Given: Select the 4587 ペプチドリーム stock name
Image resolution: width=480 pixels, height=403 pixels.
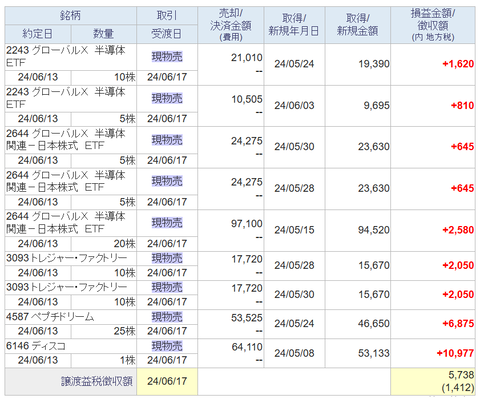Looking at the screenshot, I should pyautogui.click(x=50, y=317).
